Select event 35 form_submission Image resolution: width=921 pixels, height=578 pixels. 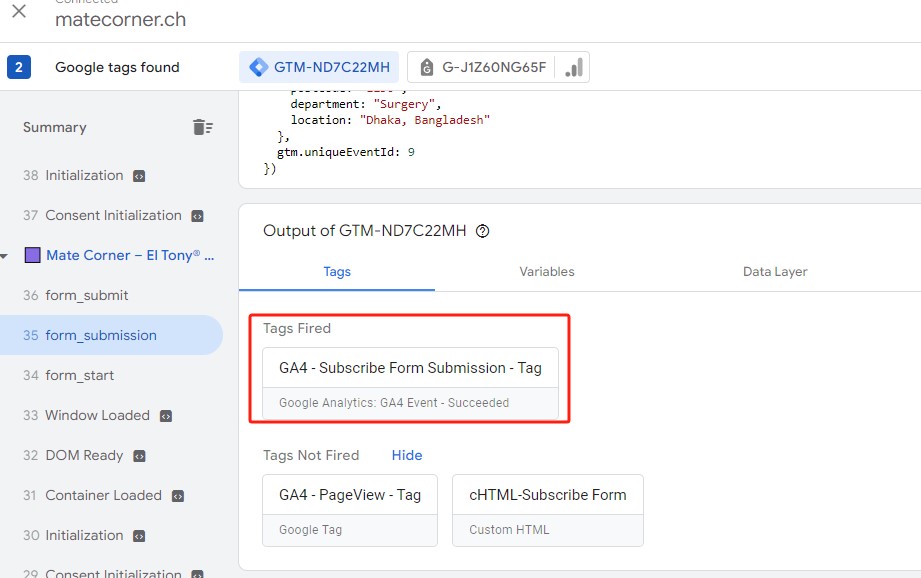click(112, 335)
